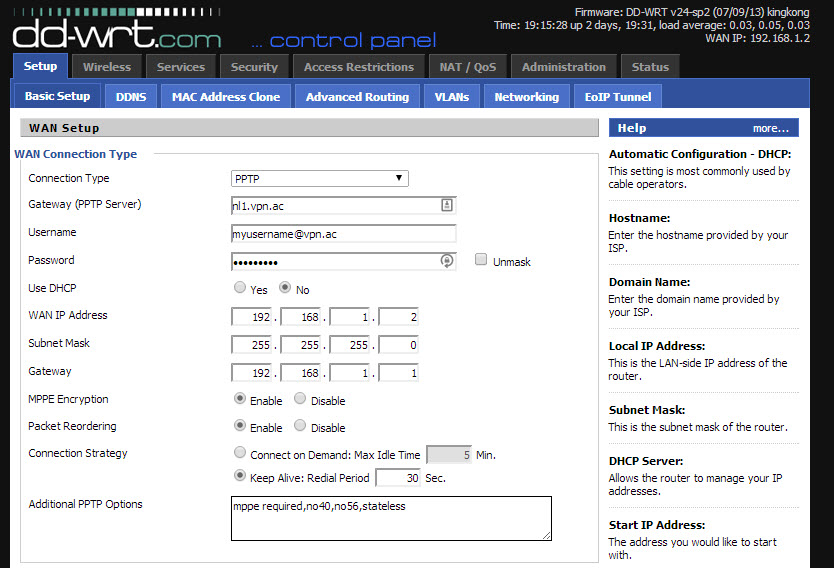Focus the Password field

[x=344, y=261]
